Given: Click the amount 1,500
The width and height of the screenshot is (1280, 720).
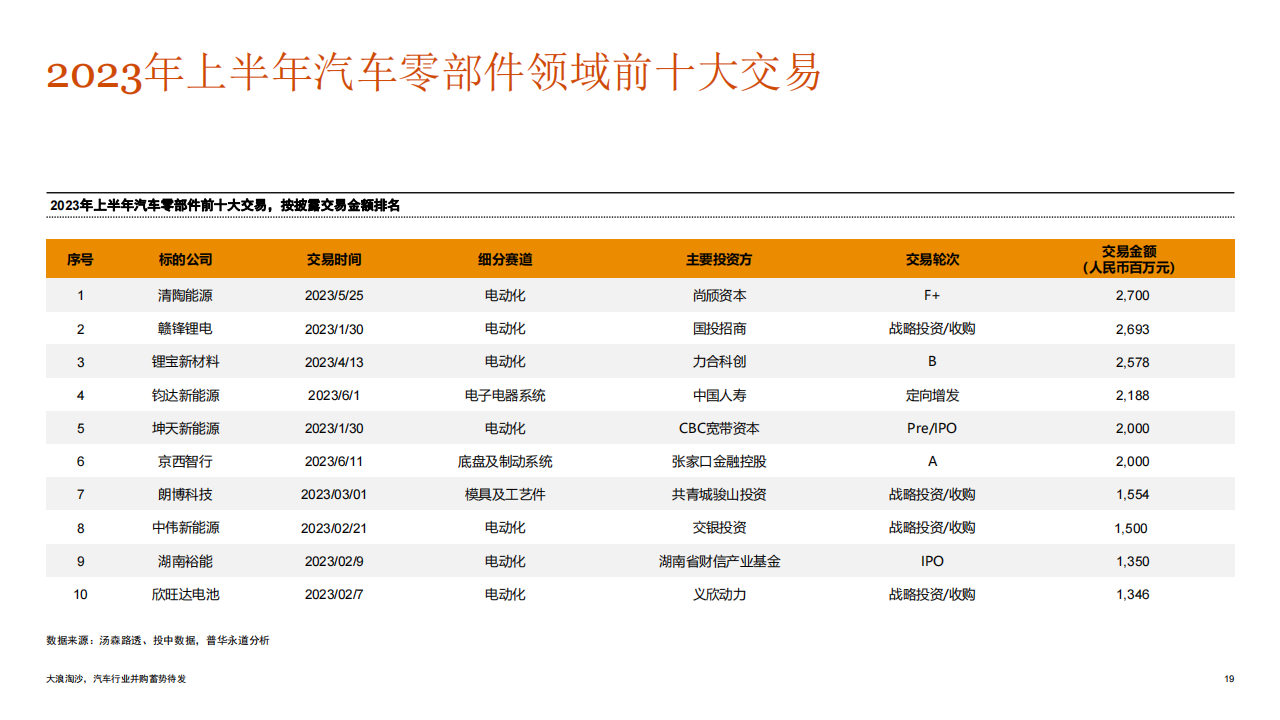Looking at the screenshot, I should (1132, 527).
